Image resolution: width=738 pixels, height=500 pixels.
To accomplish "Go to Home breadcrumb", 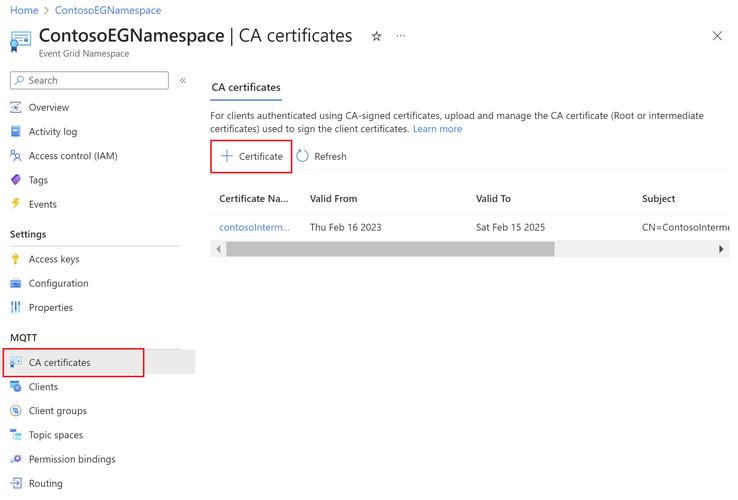I will [24, 10].
